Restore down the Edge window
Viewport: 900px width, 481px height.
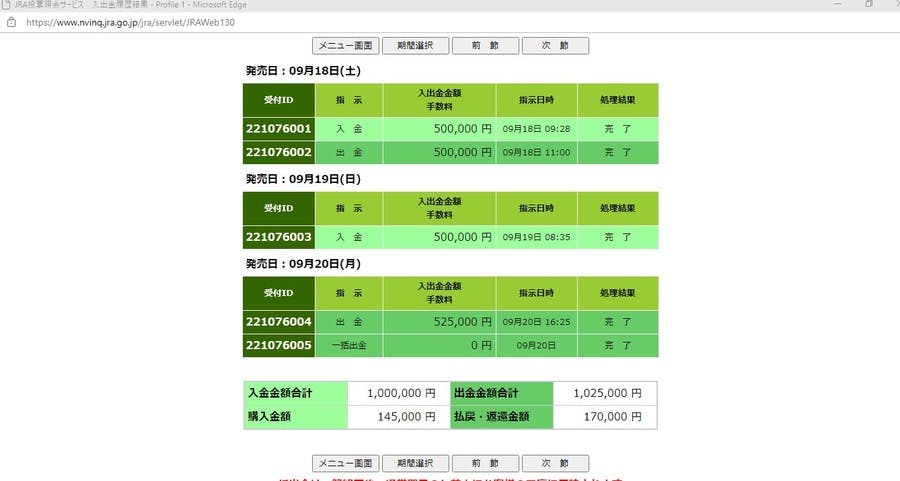point(868,5)
